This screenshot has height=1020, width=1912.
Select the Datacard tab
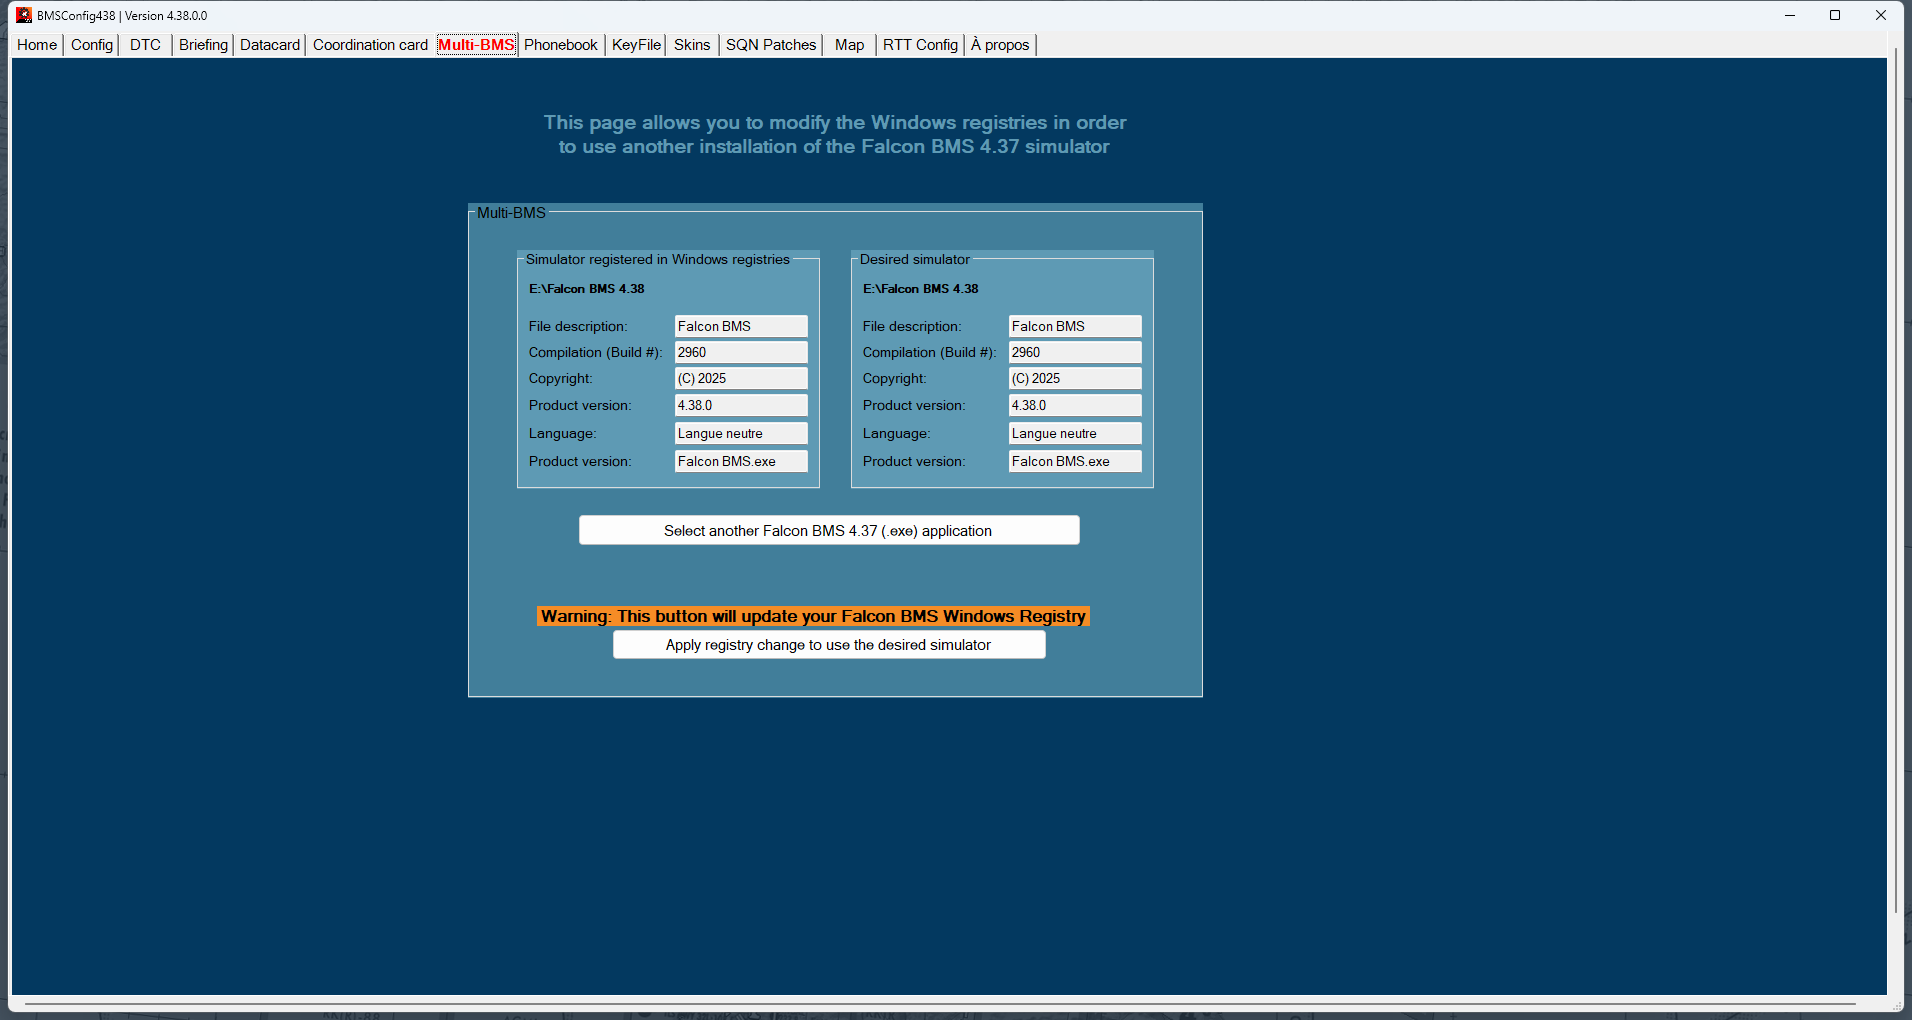tap(270, 45)
